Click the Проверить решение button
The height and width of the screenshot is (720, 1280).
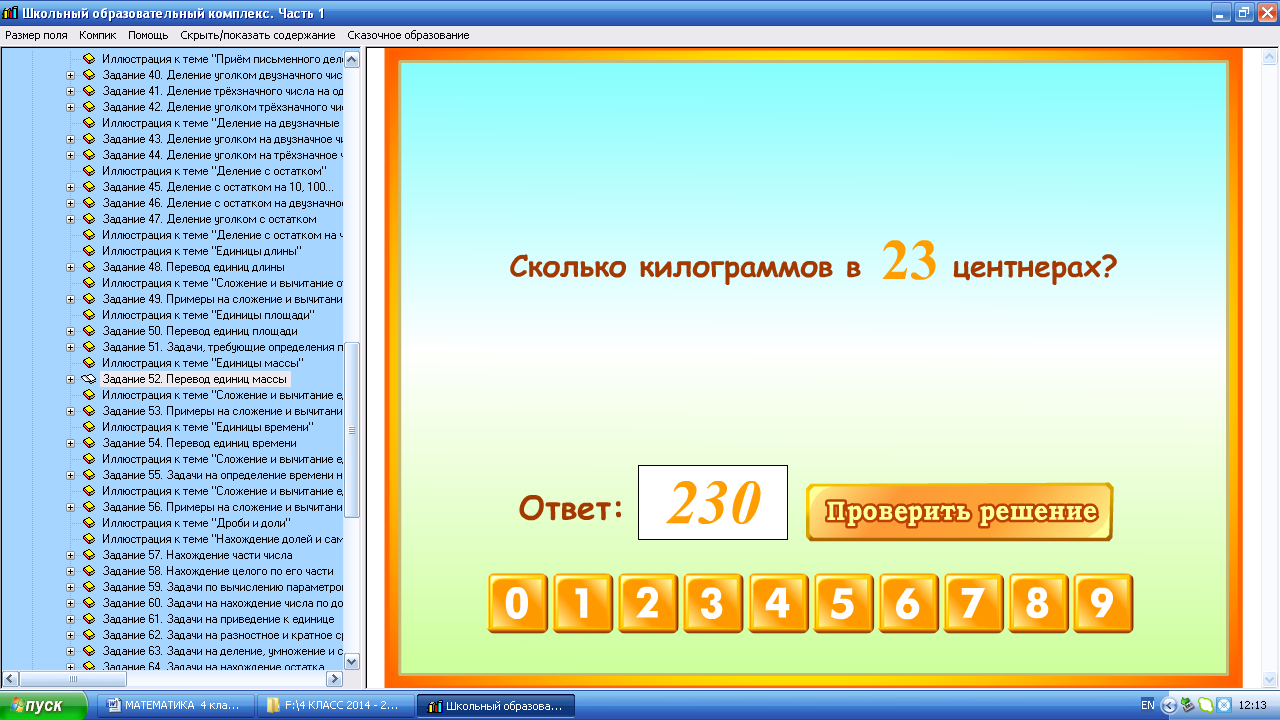click(x=959, y=512)
